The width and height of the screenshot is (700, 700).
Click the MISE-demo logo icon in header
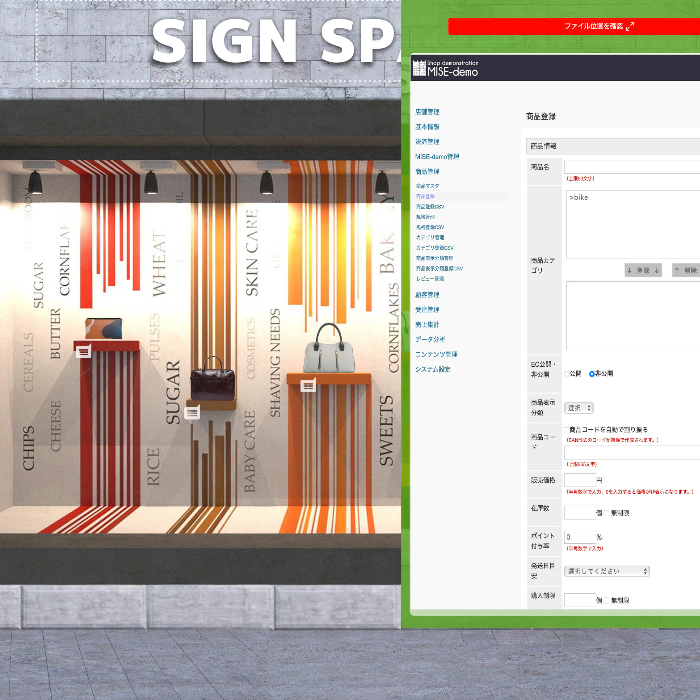419,68
